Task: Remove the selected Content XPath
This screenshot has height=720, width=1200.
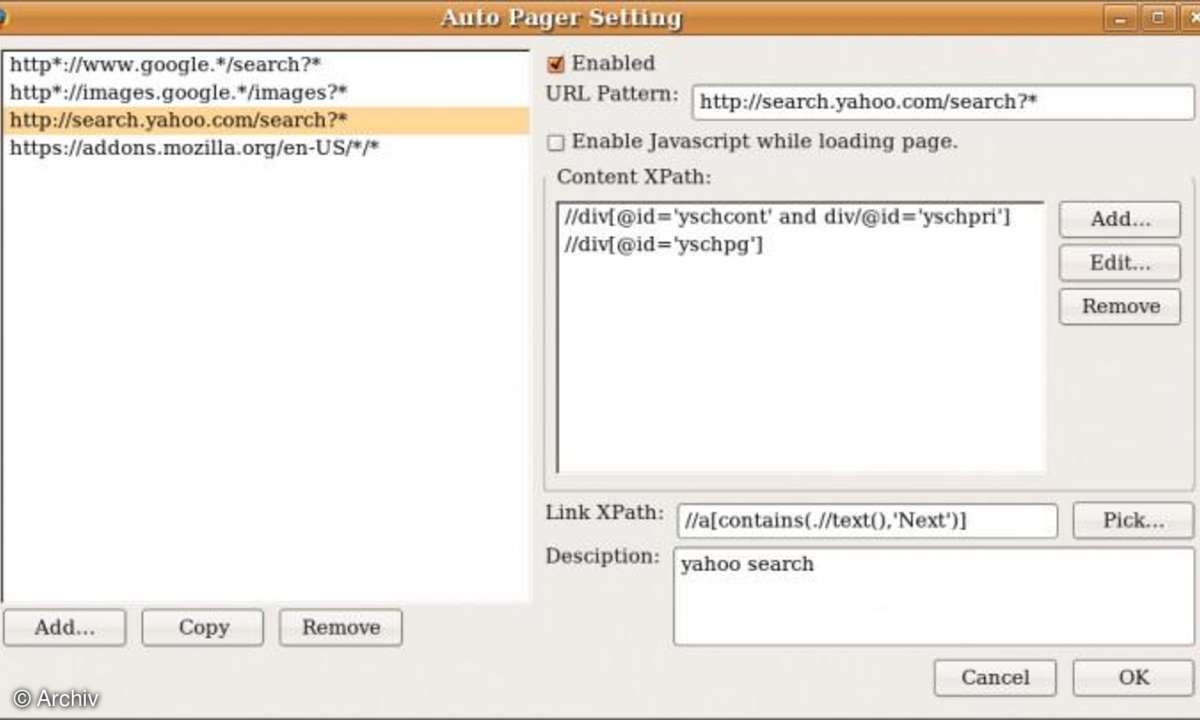Action: pos(1120,307)
